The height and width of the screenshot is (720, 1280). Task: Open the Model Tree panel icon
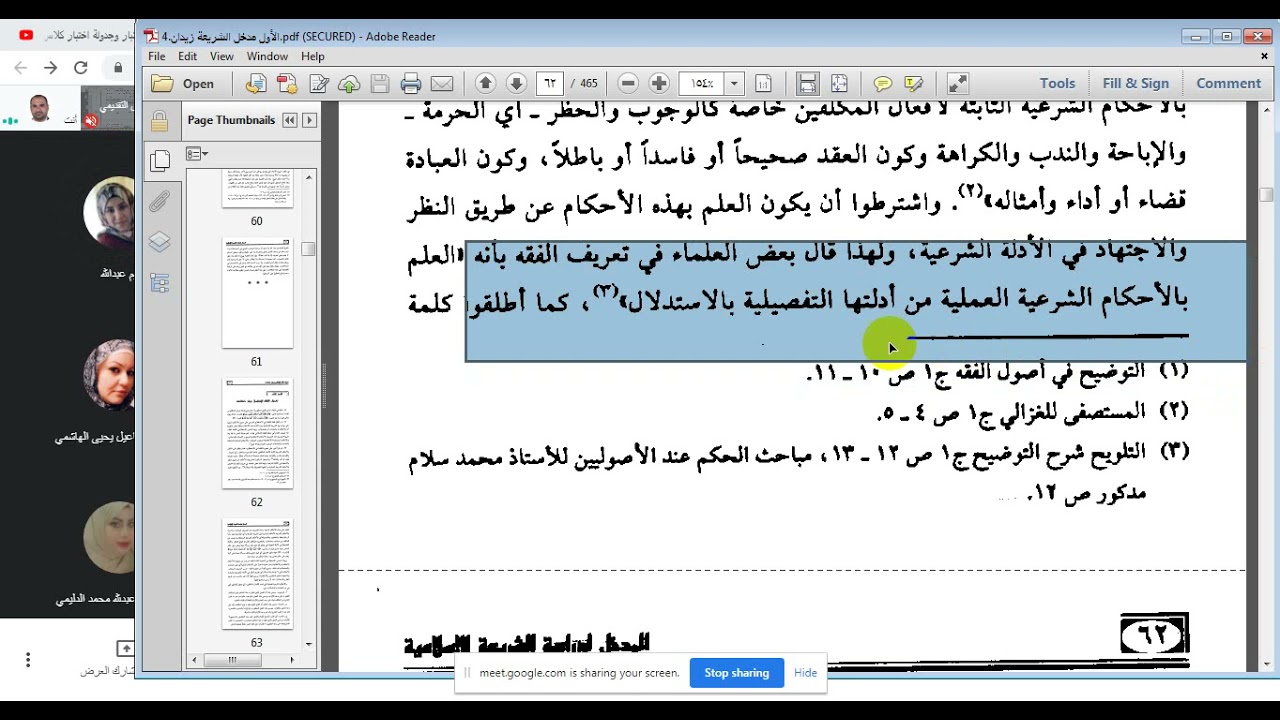pyautogui.click(x=159, y=283)
